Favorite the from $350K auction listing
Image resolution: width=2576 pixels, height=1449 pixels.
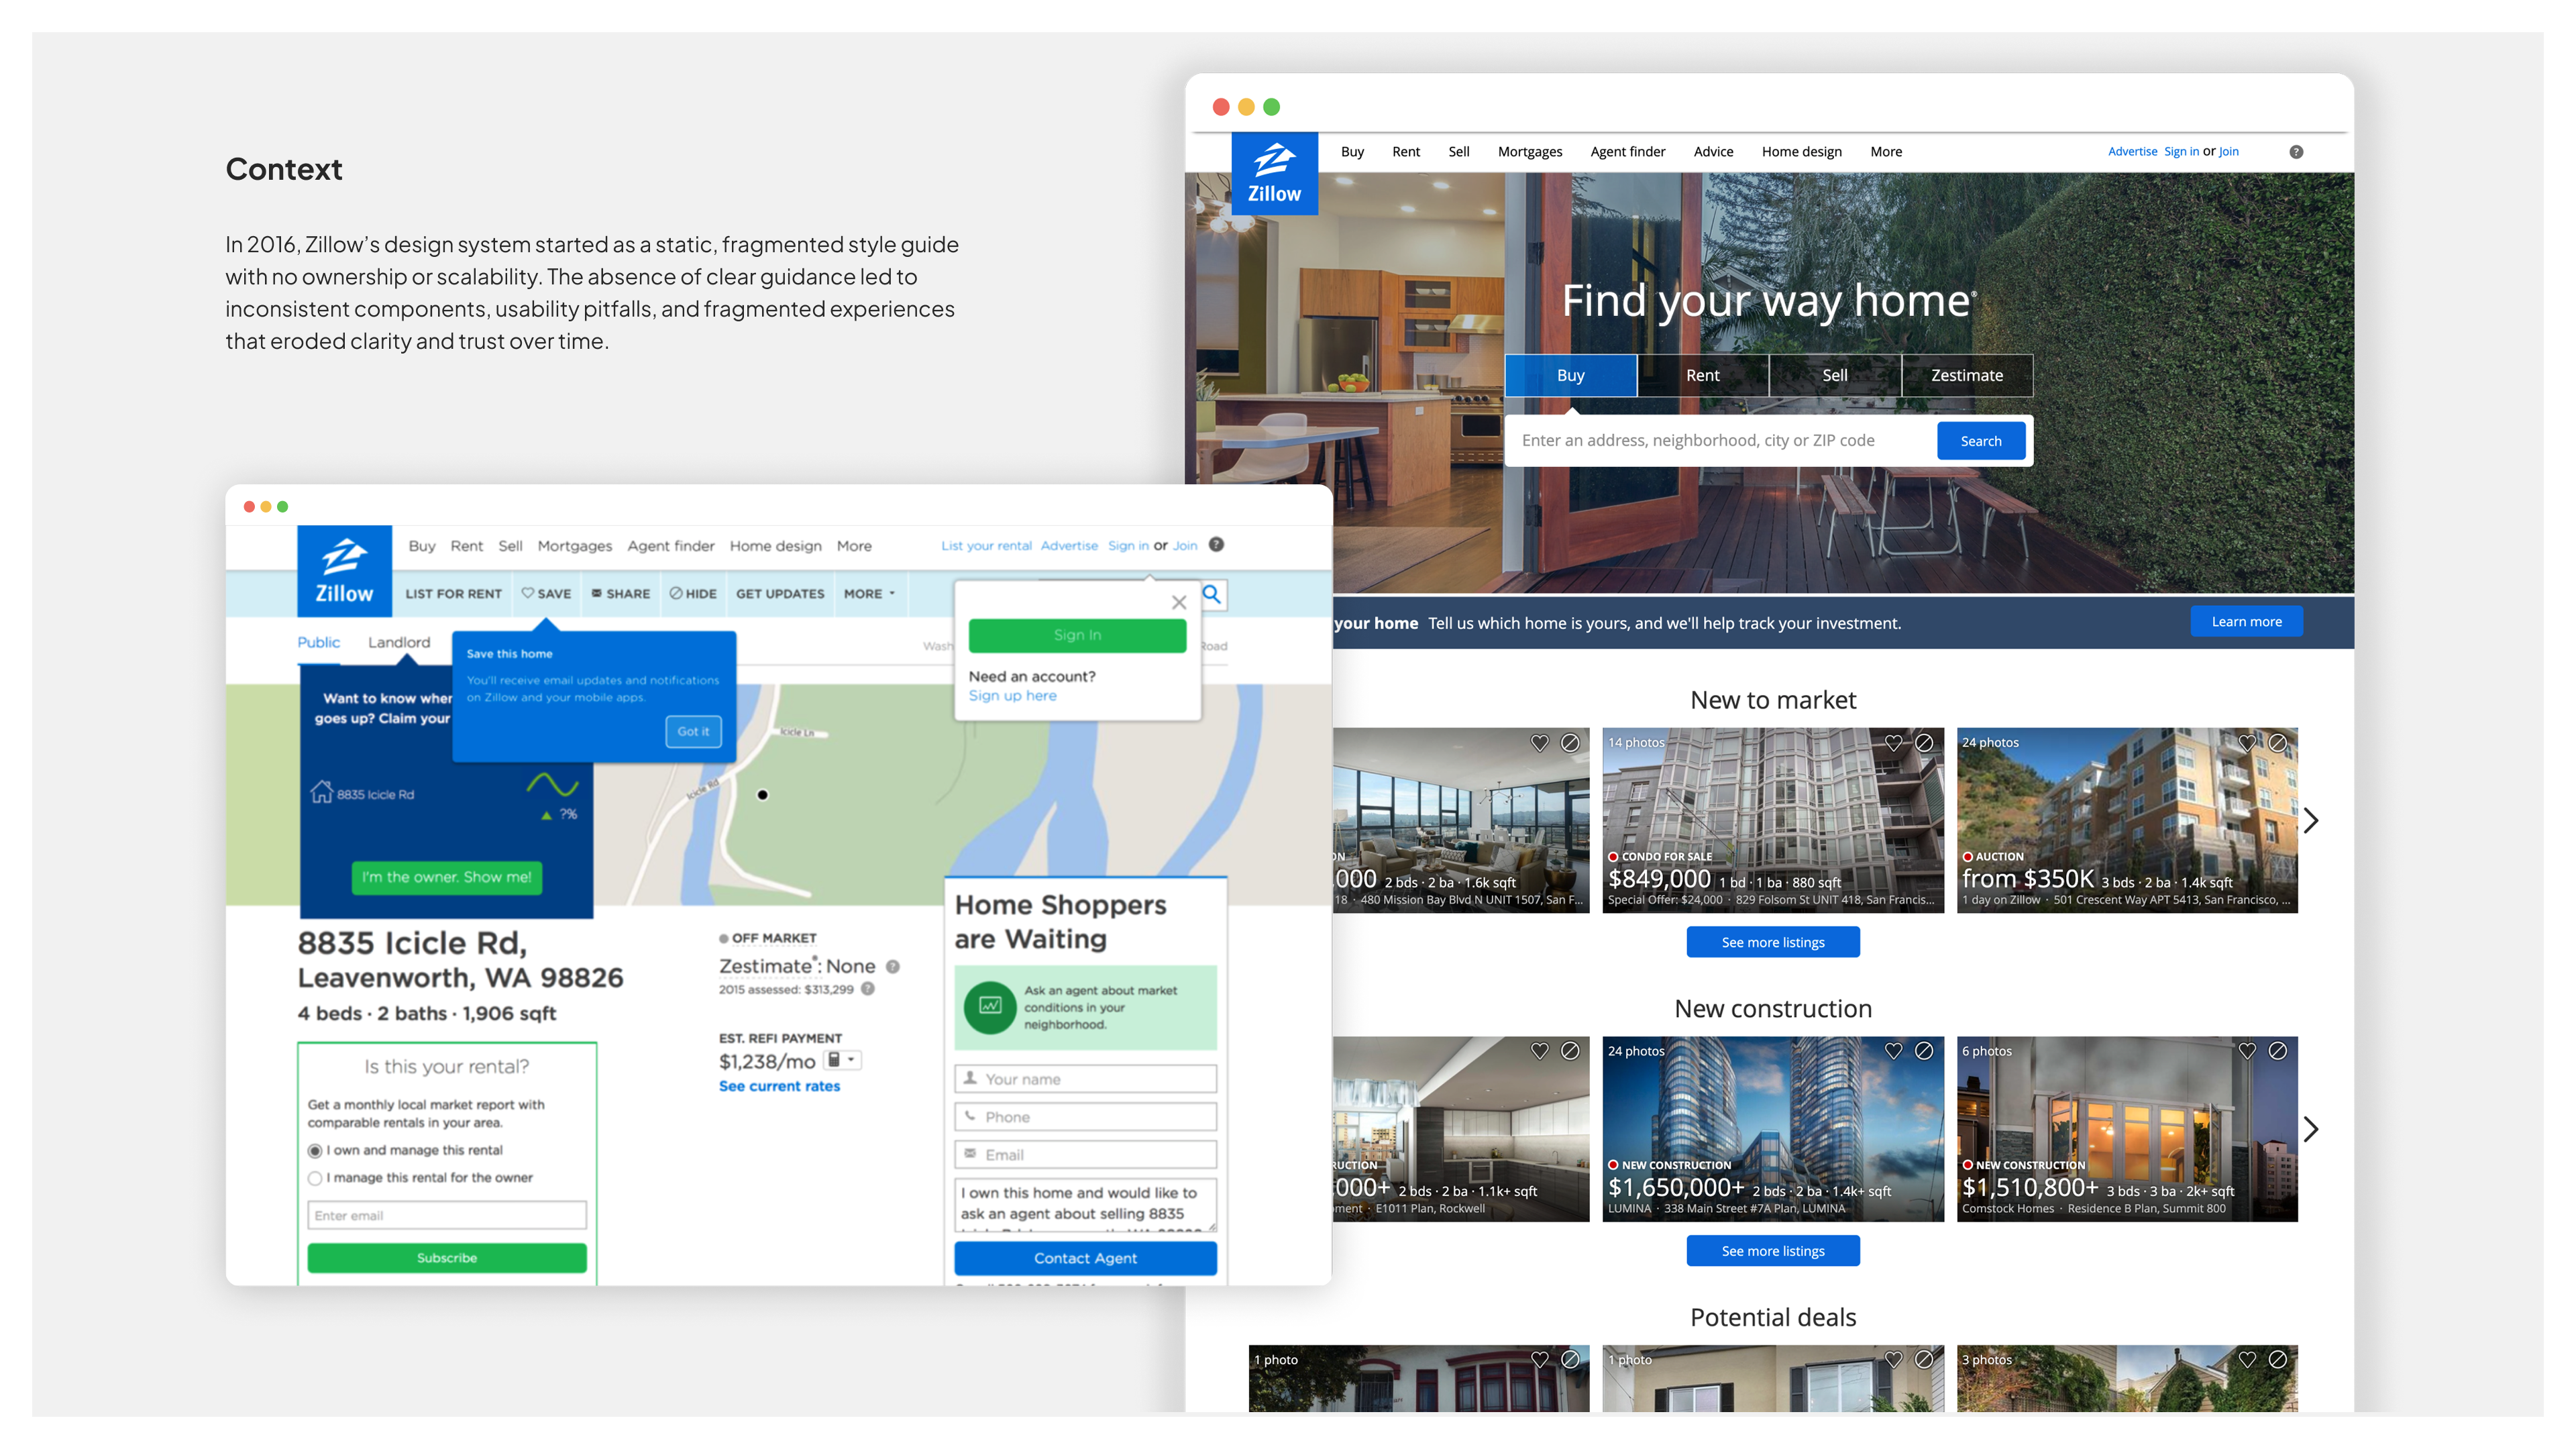(x=2247, y=742)
